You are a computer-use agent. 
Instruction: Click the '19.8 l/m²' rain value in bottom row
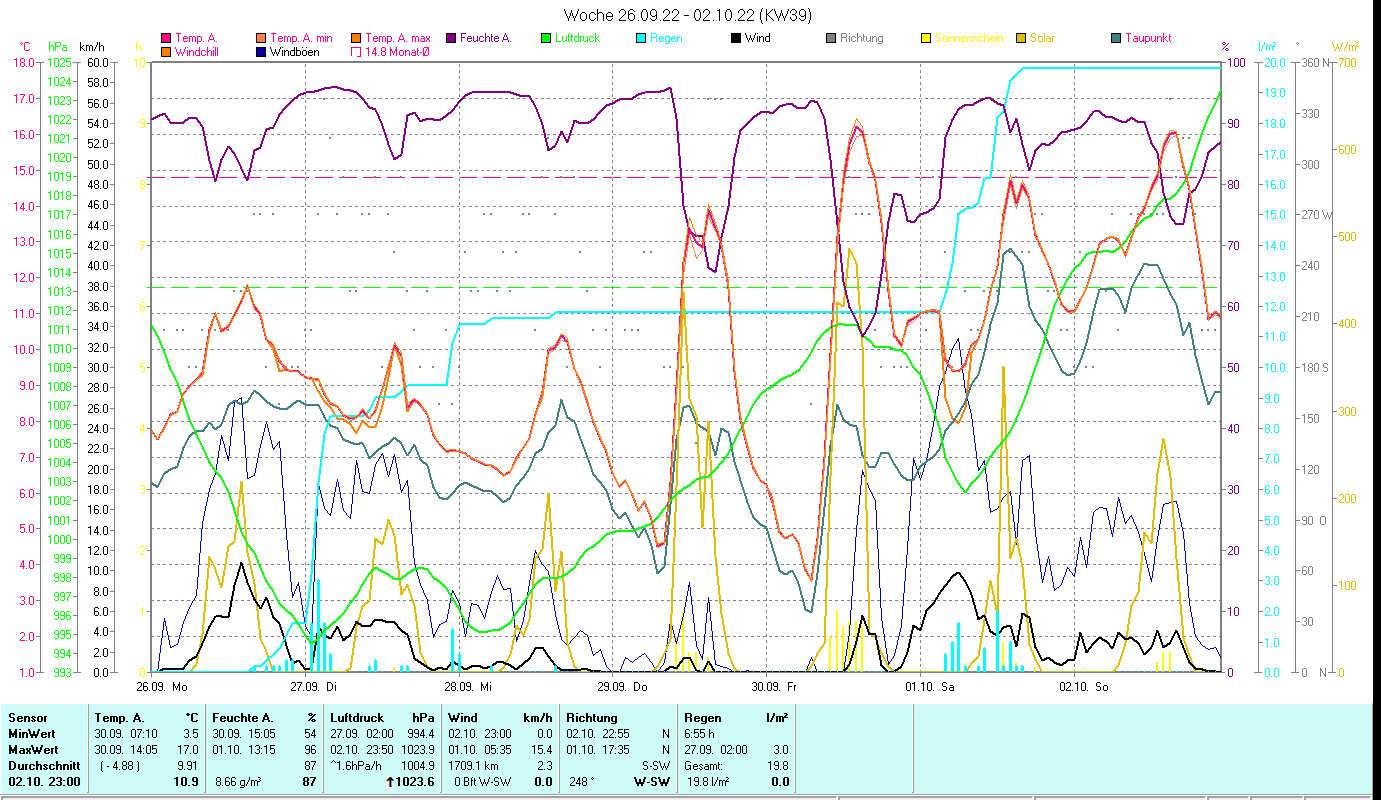pyautogui.click(x=707, y=782)
